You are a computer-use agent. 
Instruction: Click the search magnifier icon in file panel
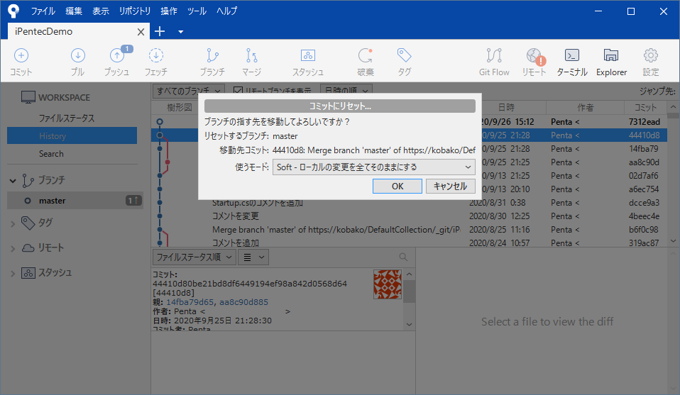click(403, 257)
